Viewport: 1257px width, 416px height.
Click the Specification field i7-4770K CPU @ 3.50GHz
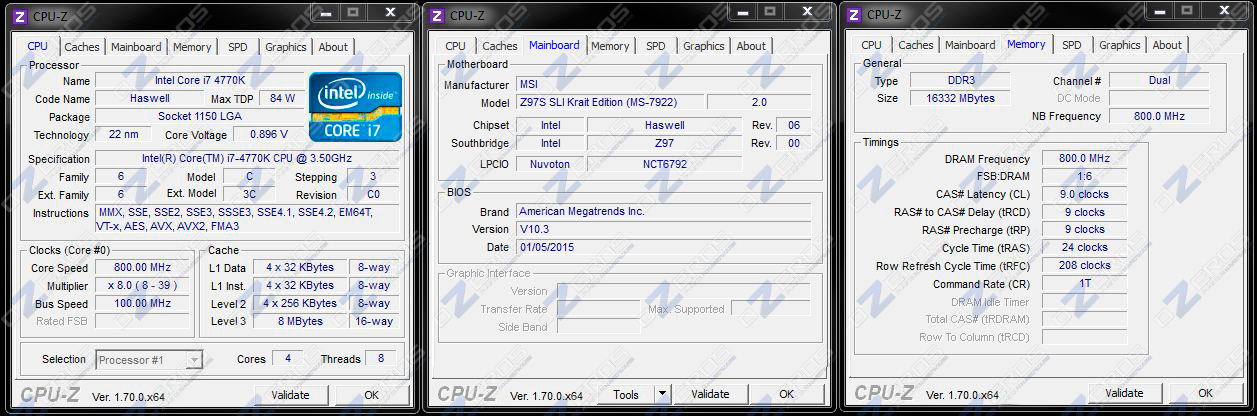coord(247,159)
